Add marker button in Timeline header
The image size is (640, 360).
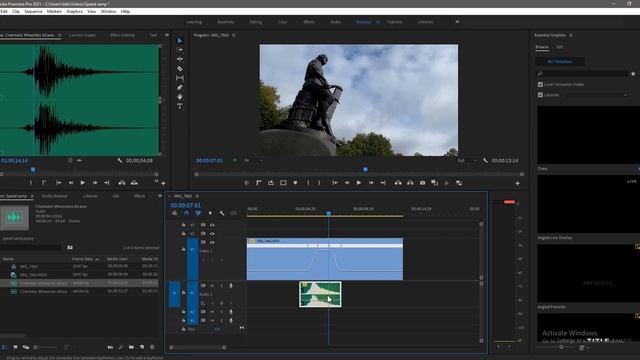[x=210, y=213]
